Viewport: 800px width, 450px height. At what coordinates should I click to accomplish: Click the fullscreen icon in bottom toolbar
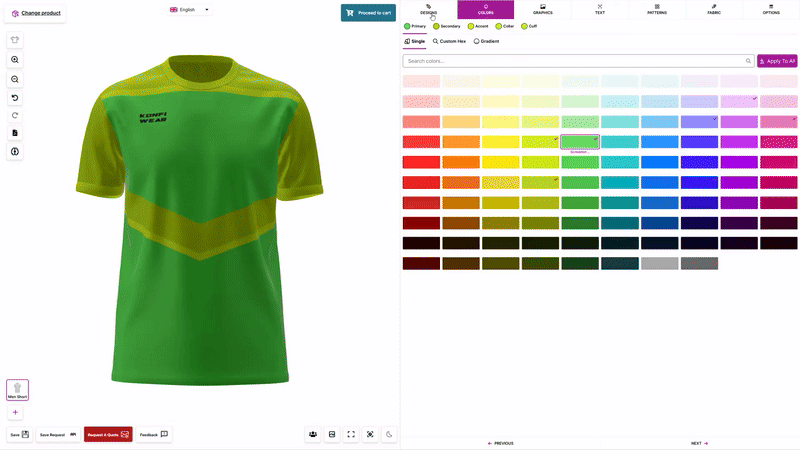pyautogui.click(x=351, y=434)
